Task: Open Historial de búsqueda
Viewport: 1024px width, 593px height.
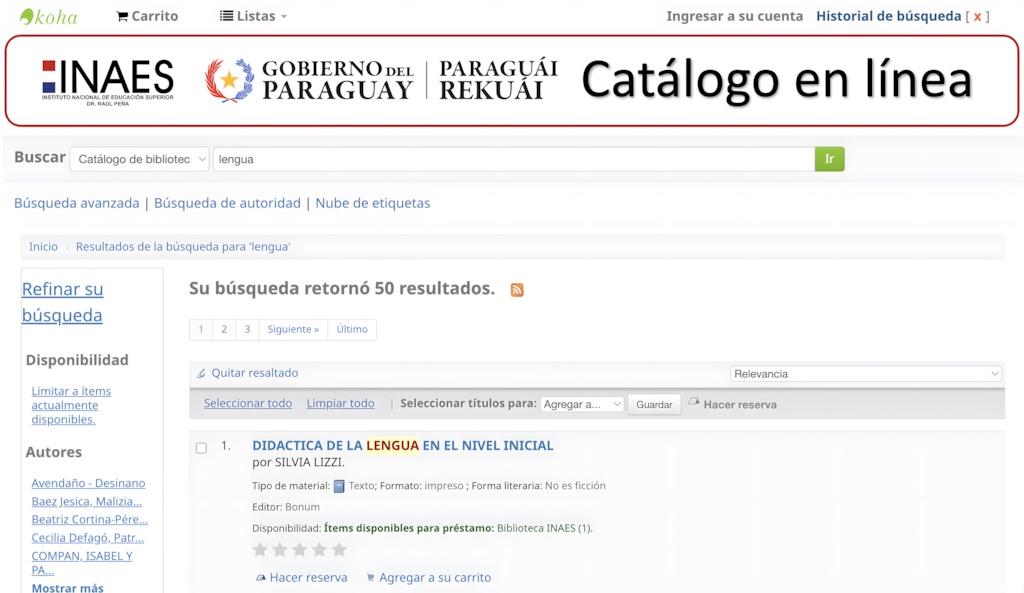Action: coord(889,16)
